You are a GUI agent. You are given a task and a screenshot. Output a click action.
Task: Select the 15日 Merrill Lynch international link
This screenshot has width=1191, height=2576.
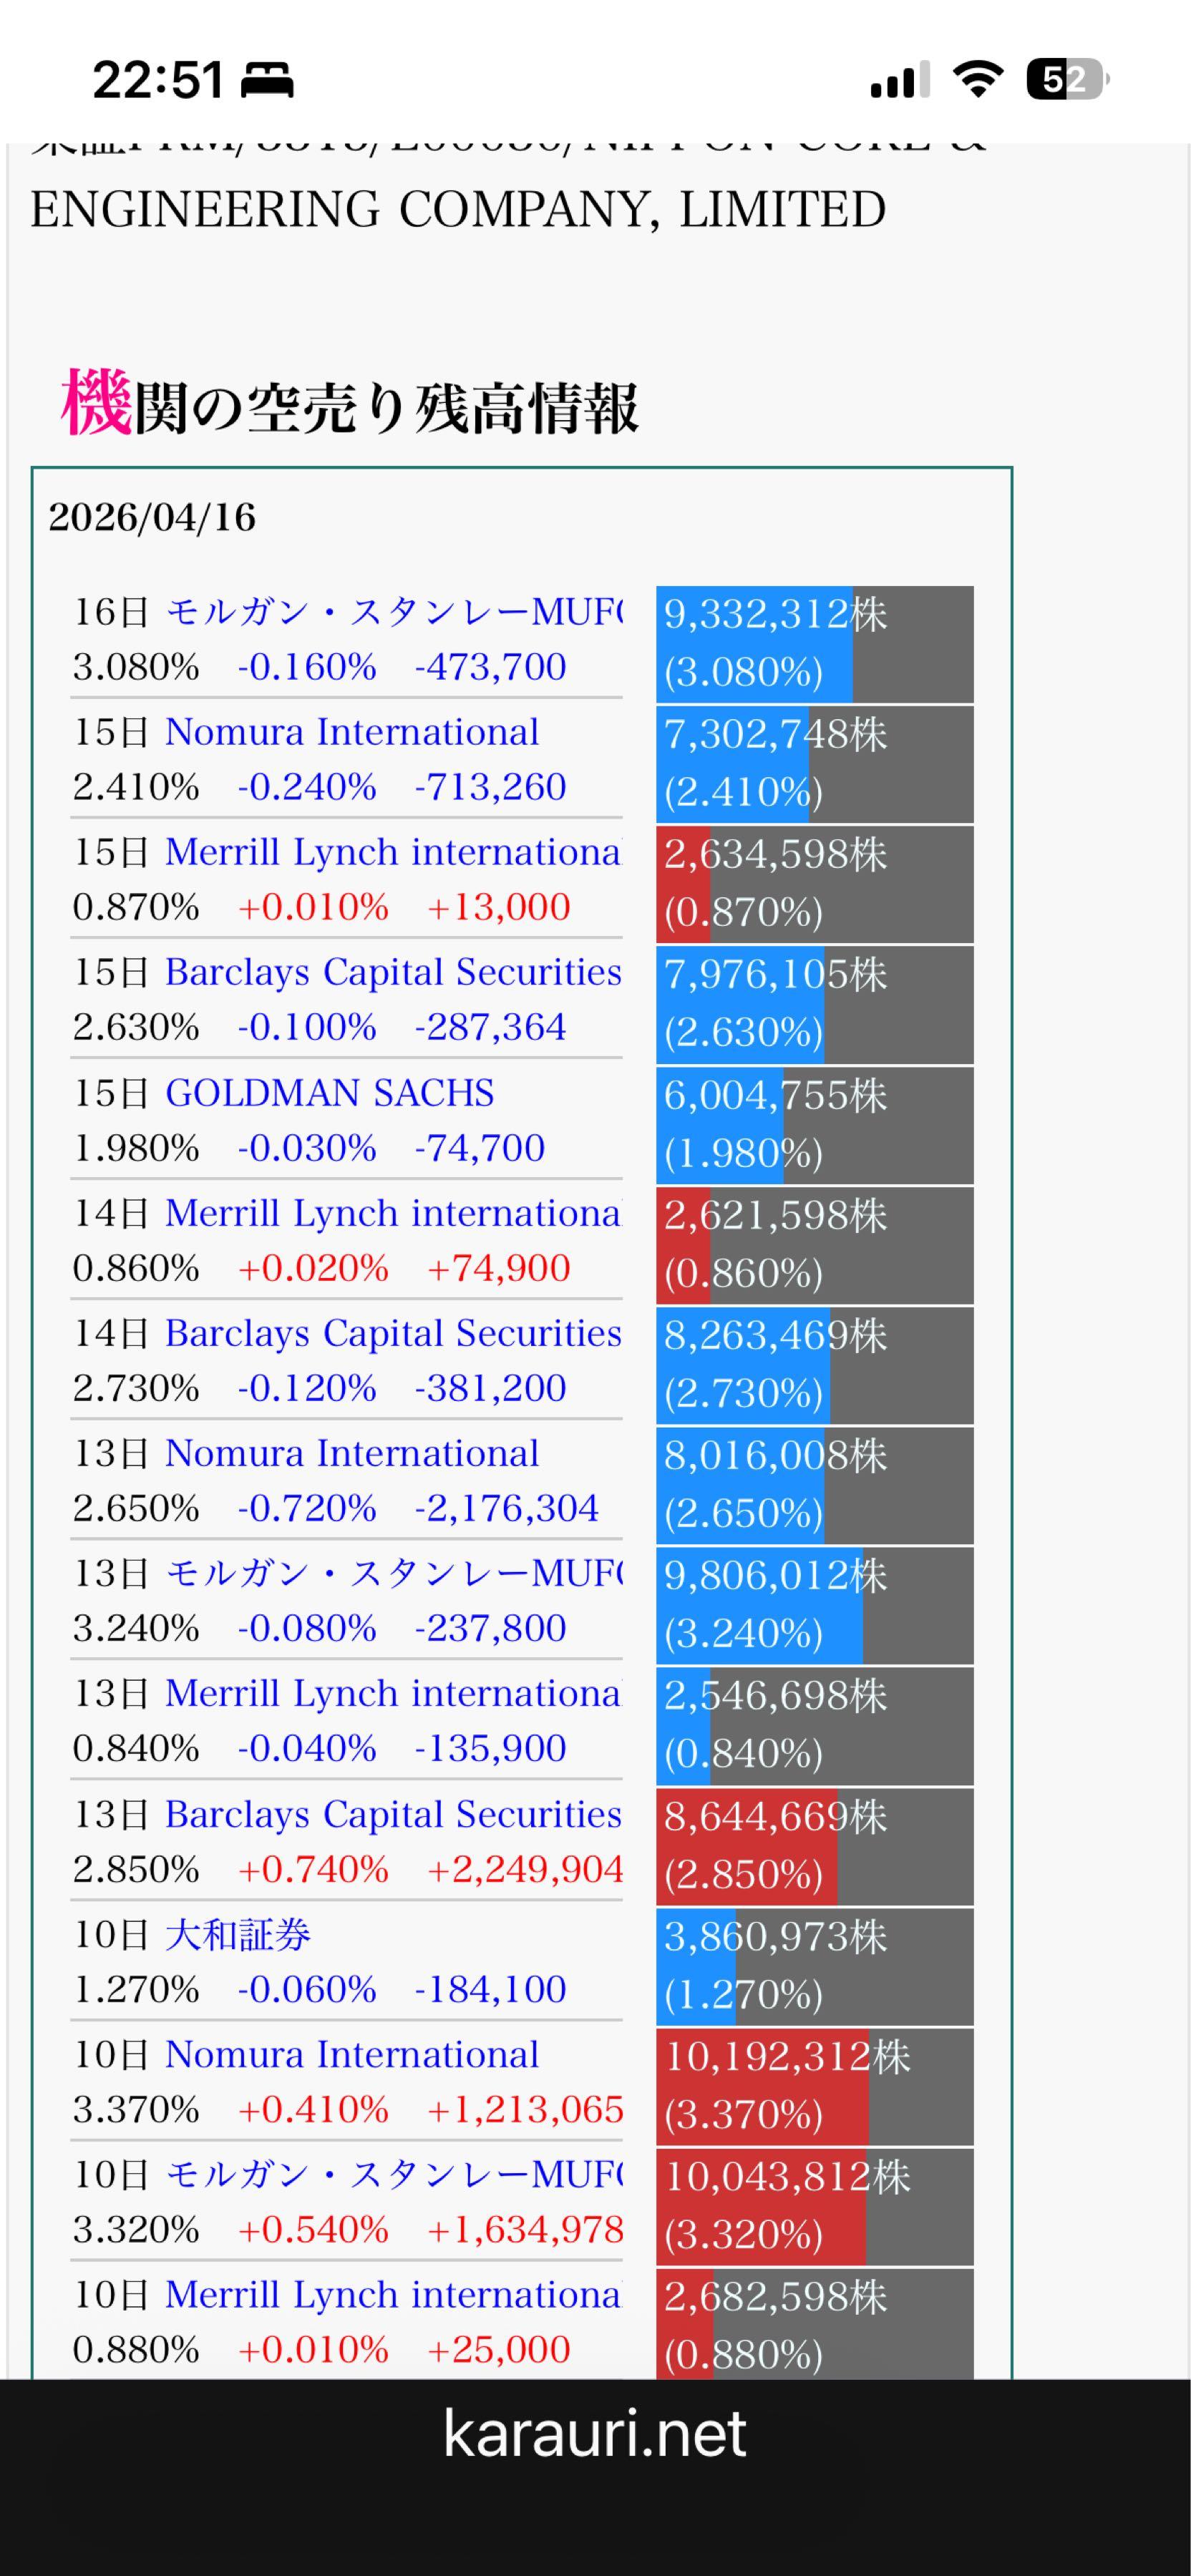[x=392, y=852]
